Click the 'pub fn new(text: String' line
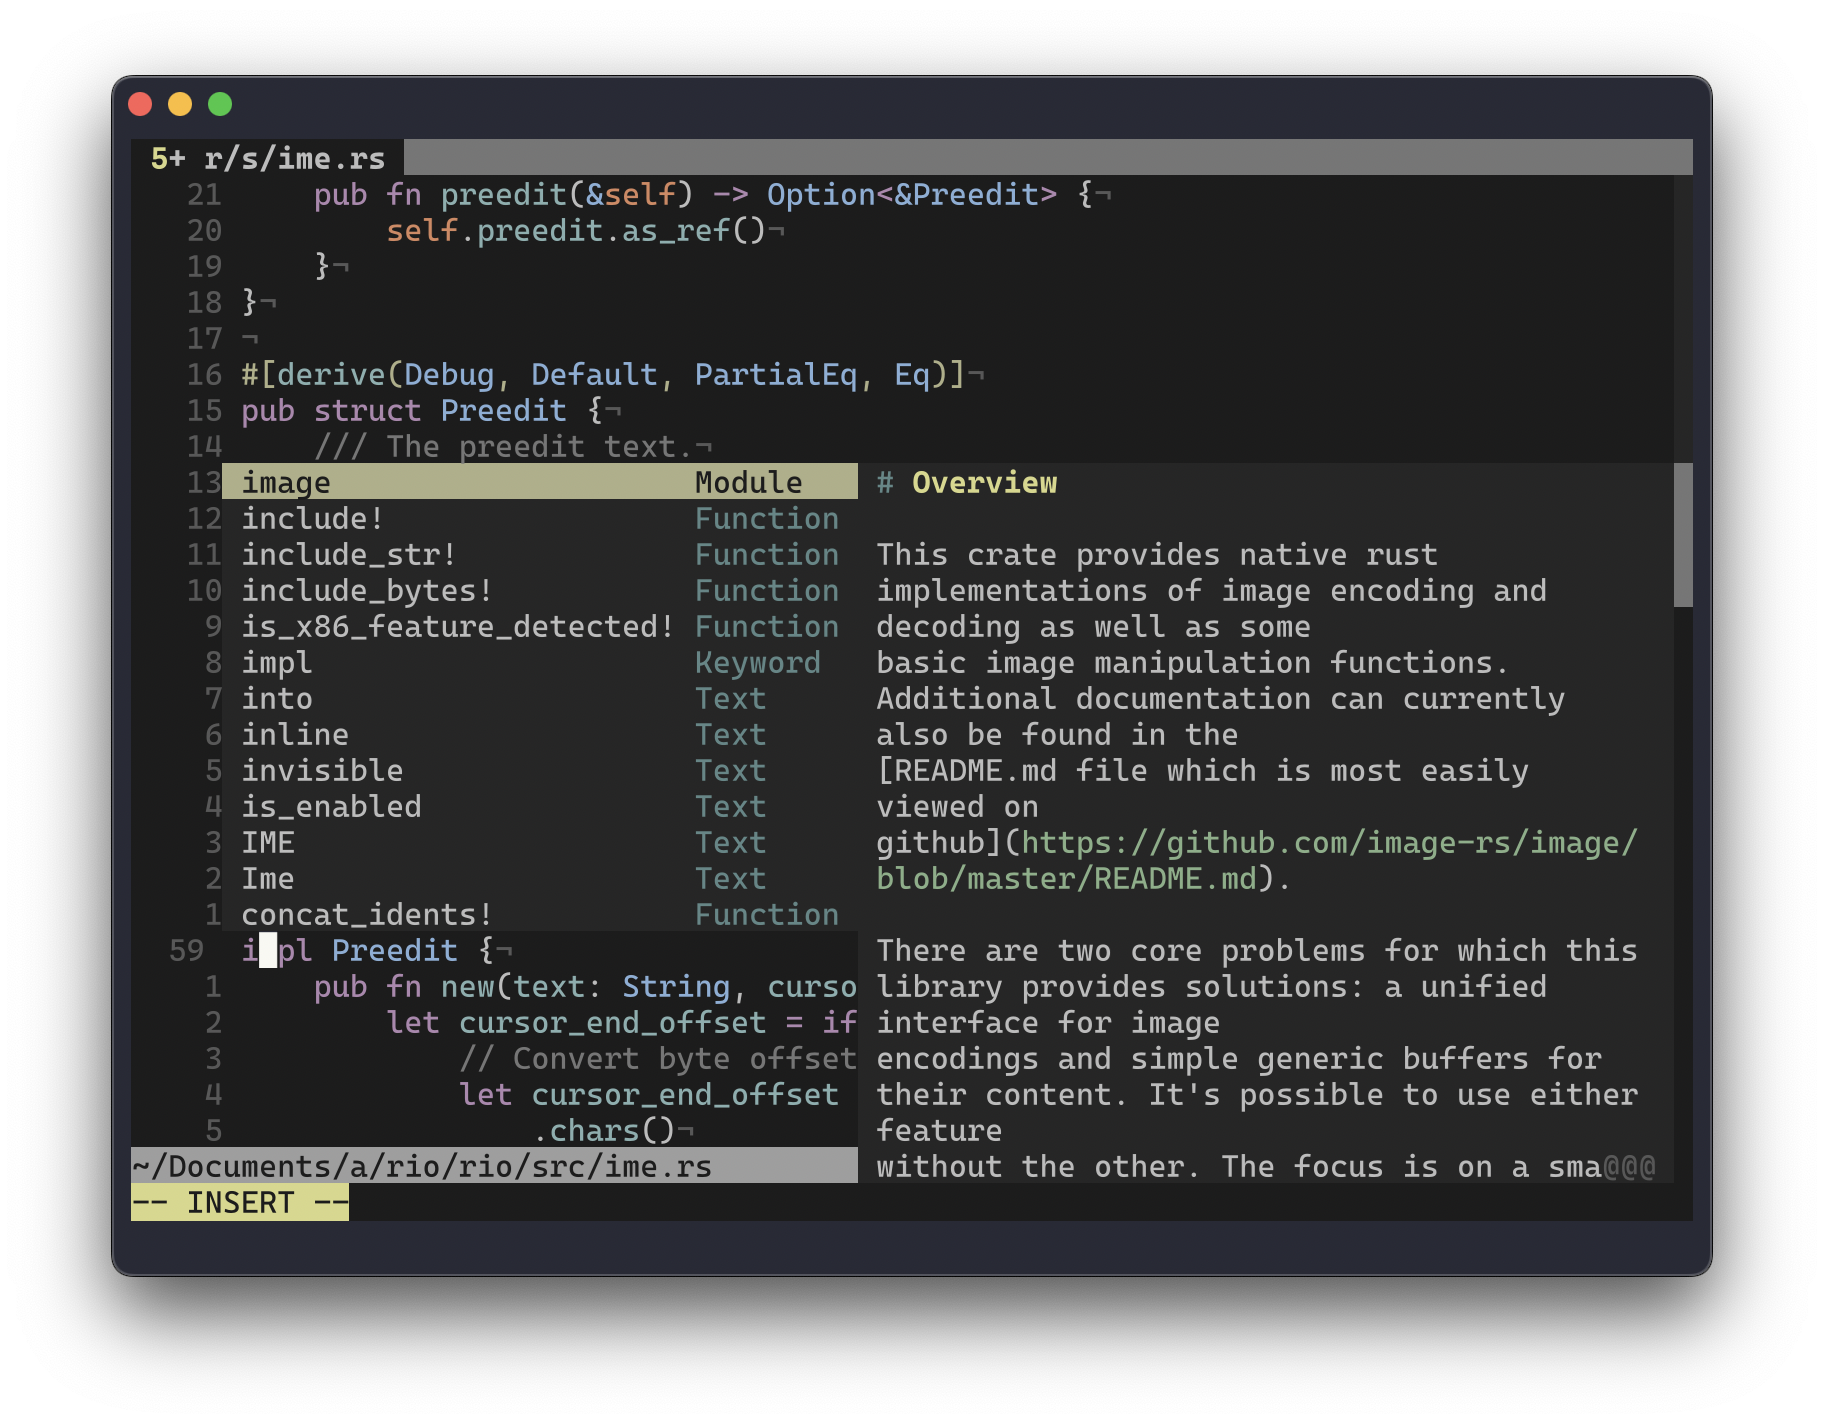This screenshot has height=1424, width=1824. [x=585, y=986]
